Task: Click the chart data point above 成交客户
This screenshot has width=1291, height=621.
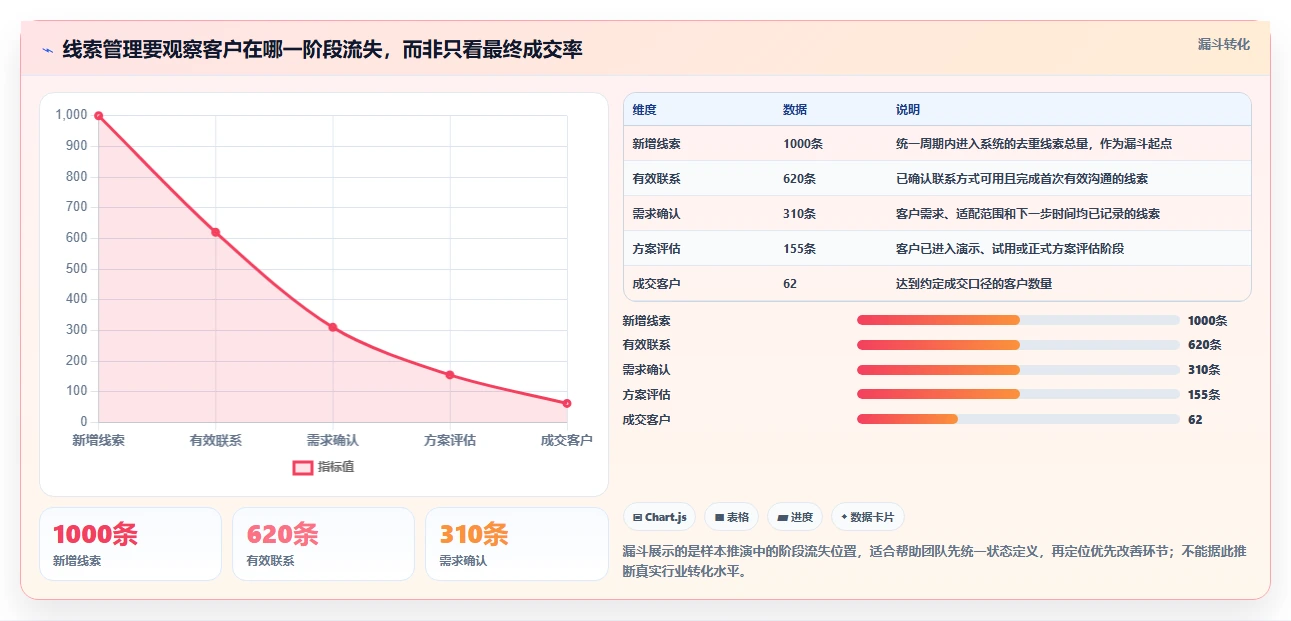Action: click(x=567, y=403)
